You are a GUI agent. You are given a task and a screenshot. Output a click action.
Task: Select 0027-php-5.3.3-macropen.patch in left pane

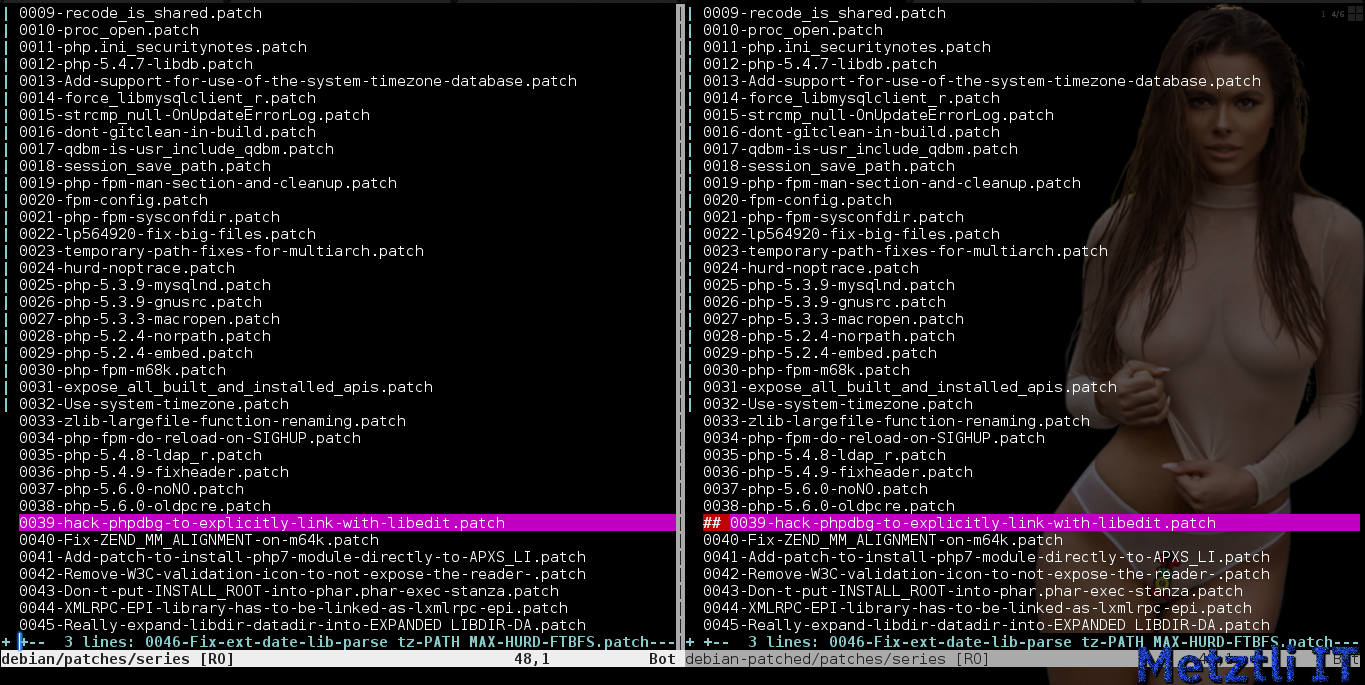click(x=149, y=319)
